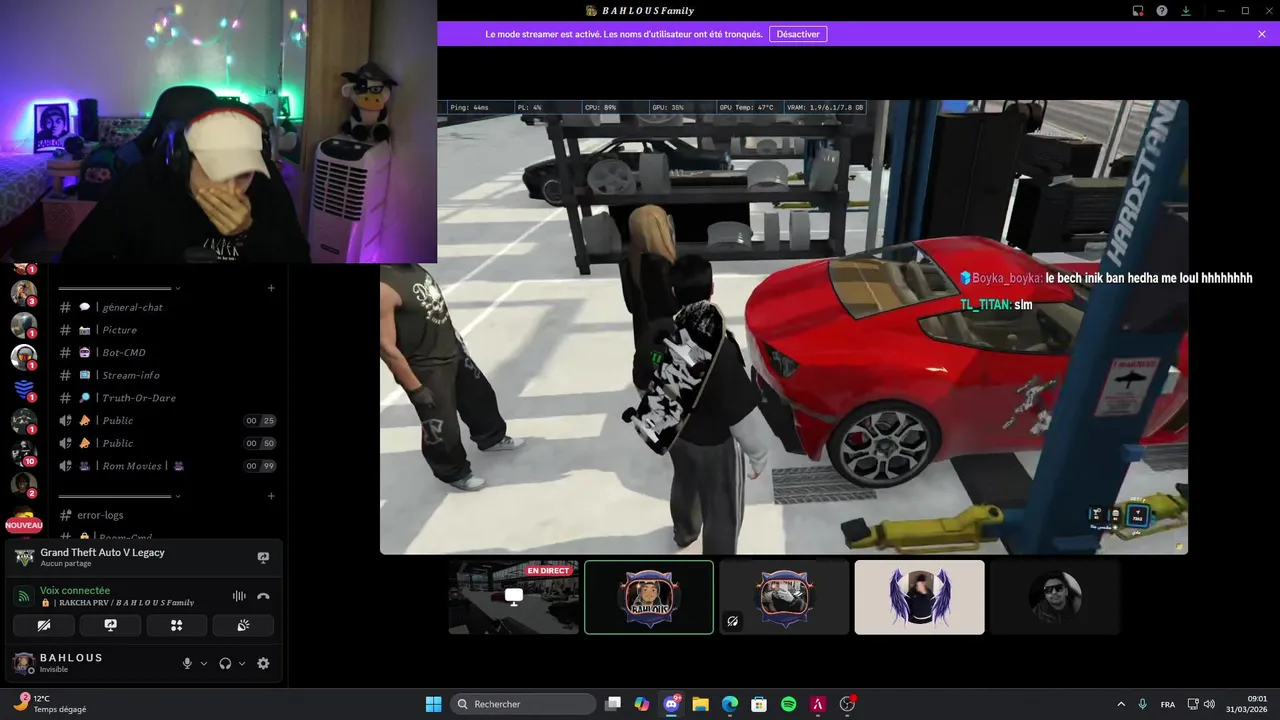This screenshot has width=1280, height=720.
Task: Open the server icon with the 2 badge
Action: (24, 484)
